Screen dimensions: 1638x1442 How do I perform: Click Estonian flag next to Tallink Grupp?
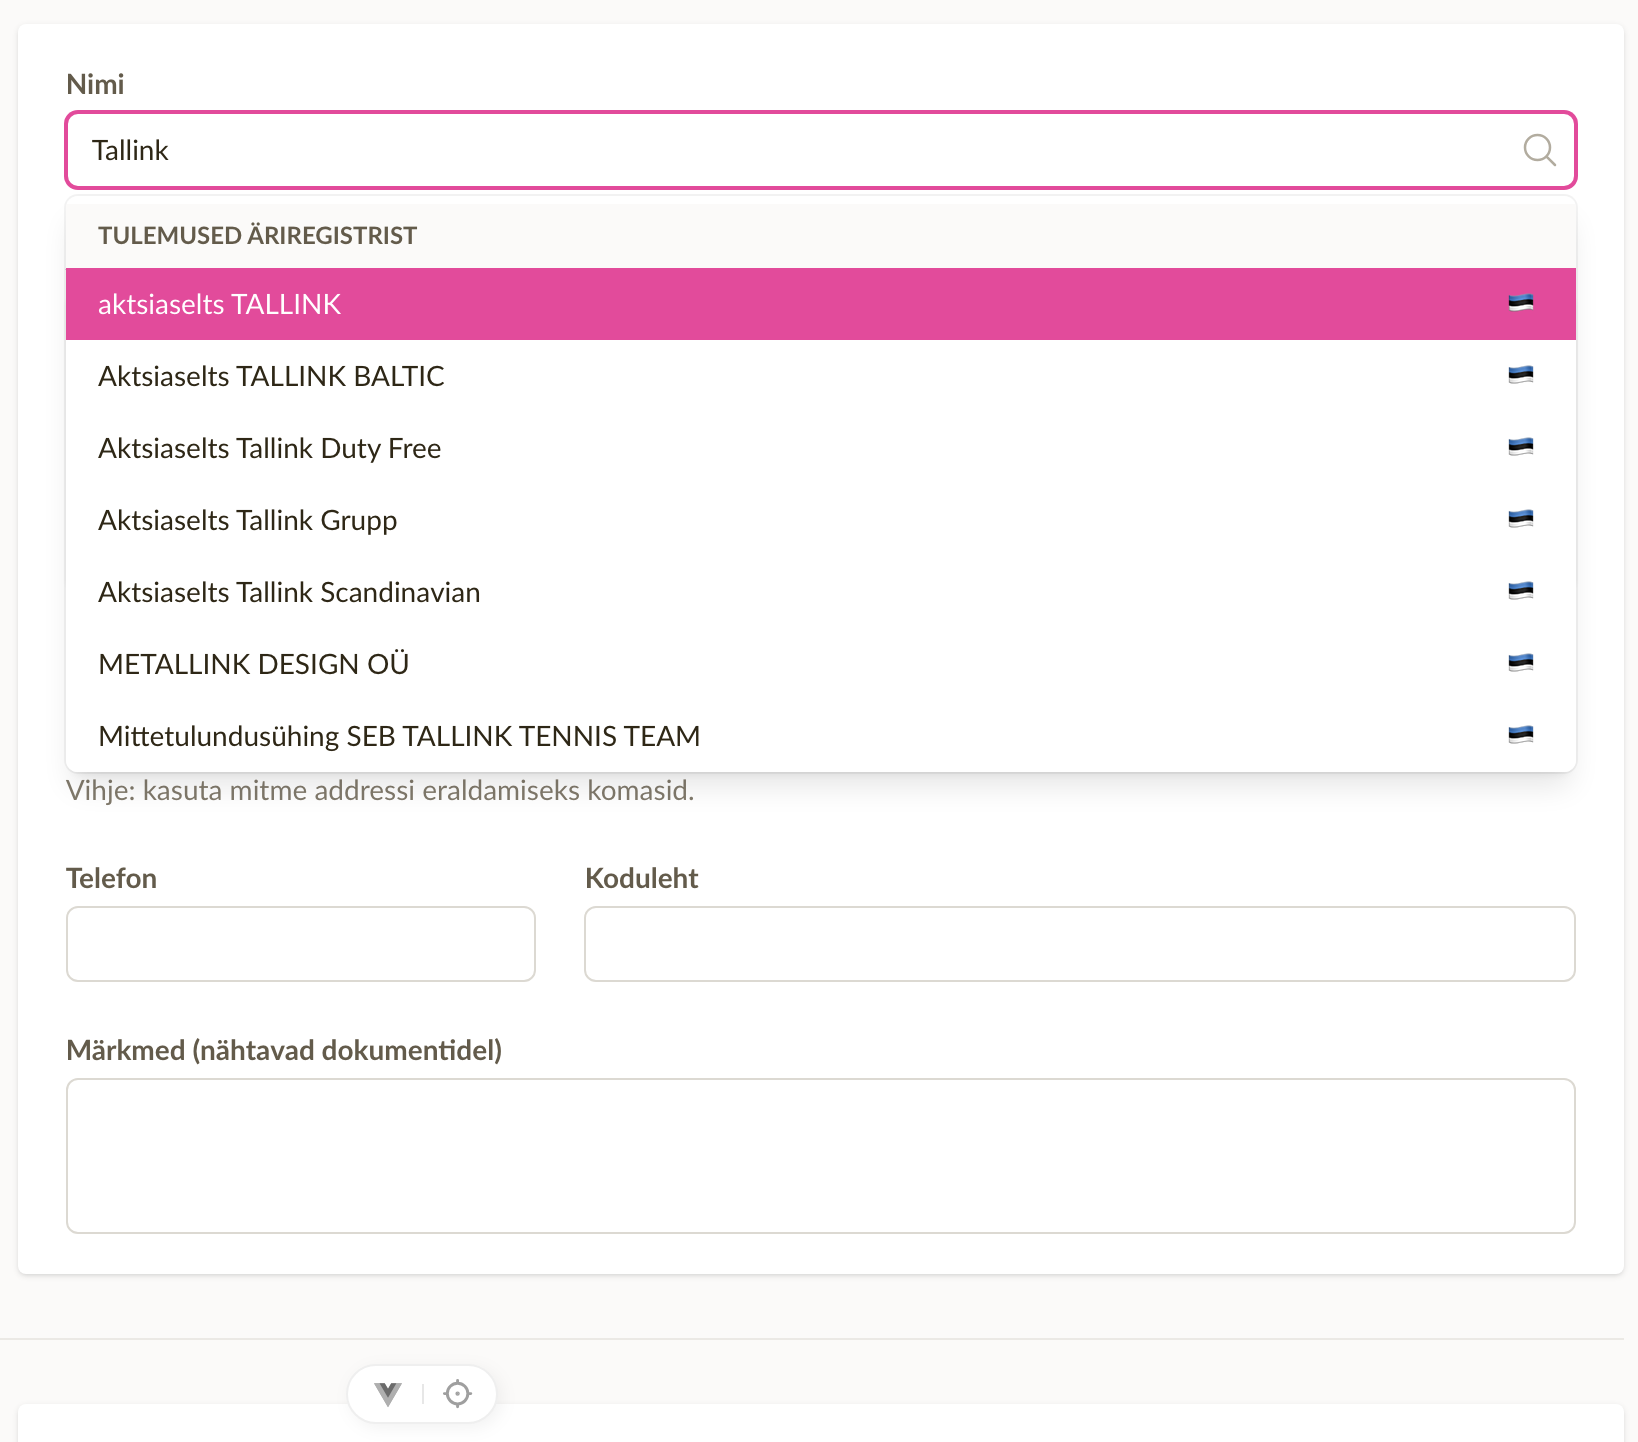point(1521,519)
